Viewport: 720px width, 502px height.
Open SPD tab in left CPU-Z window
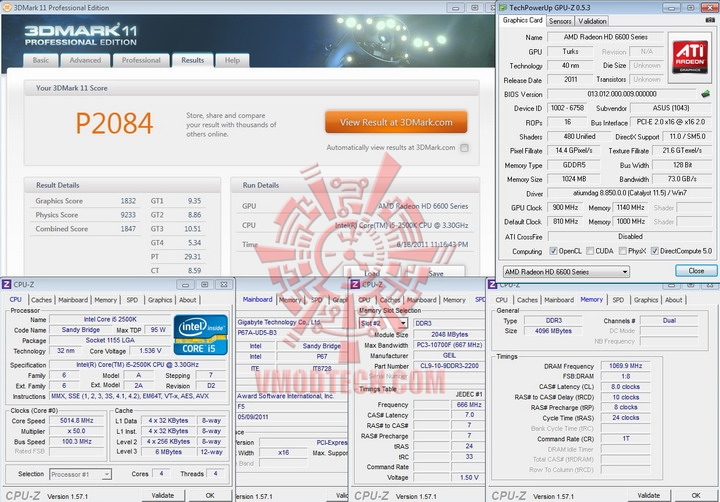coord(132,300)
